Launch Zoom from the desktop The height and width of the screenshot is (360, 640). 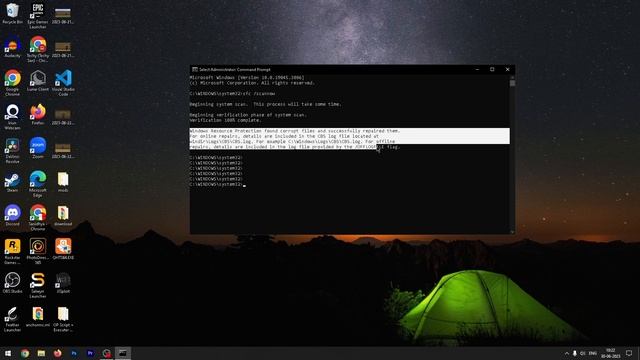pos(38,148)
